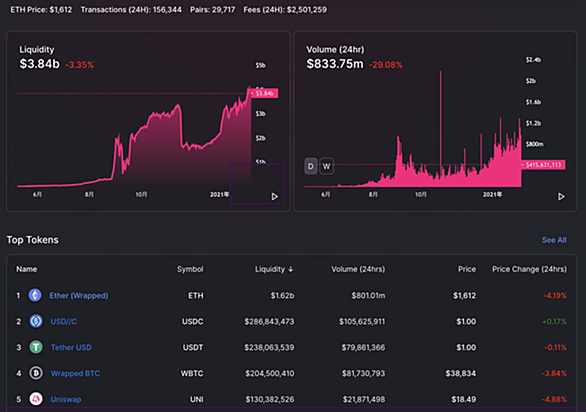Viewport: 586px width, 412px height.
Task: Click the Tether logo icon
Action: (36, 347)
